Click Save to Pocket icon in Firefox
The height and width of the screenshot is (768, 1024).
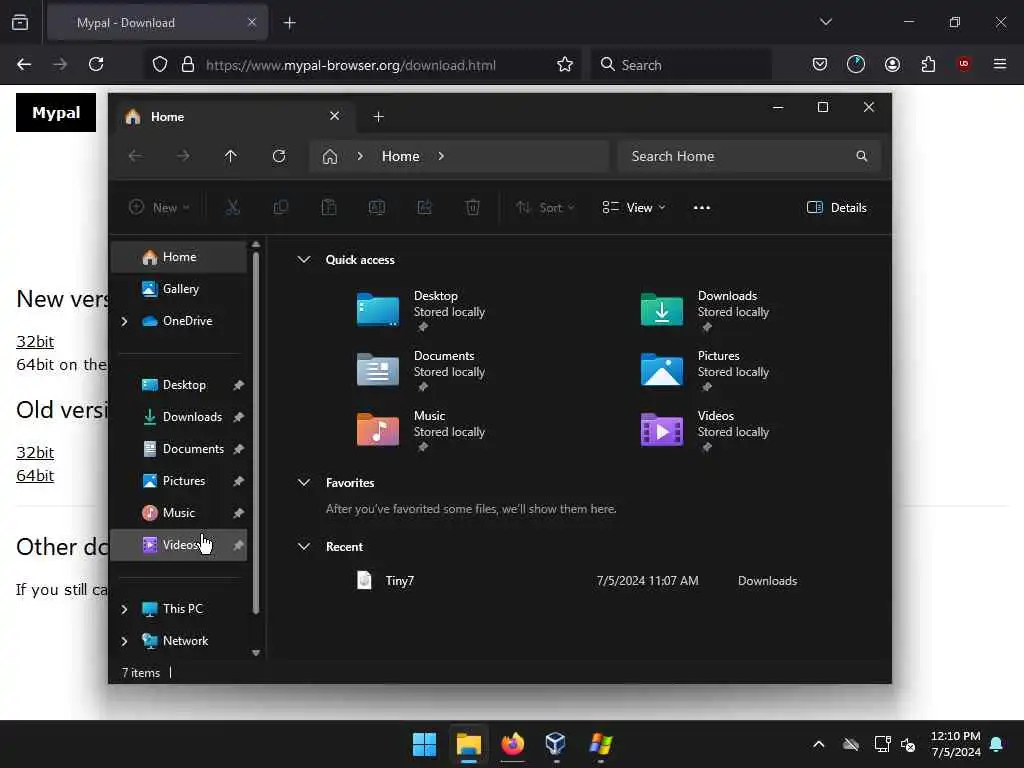tap(820, 64)
